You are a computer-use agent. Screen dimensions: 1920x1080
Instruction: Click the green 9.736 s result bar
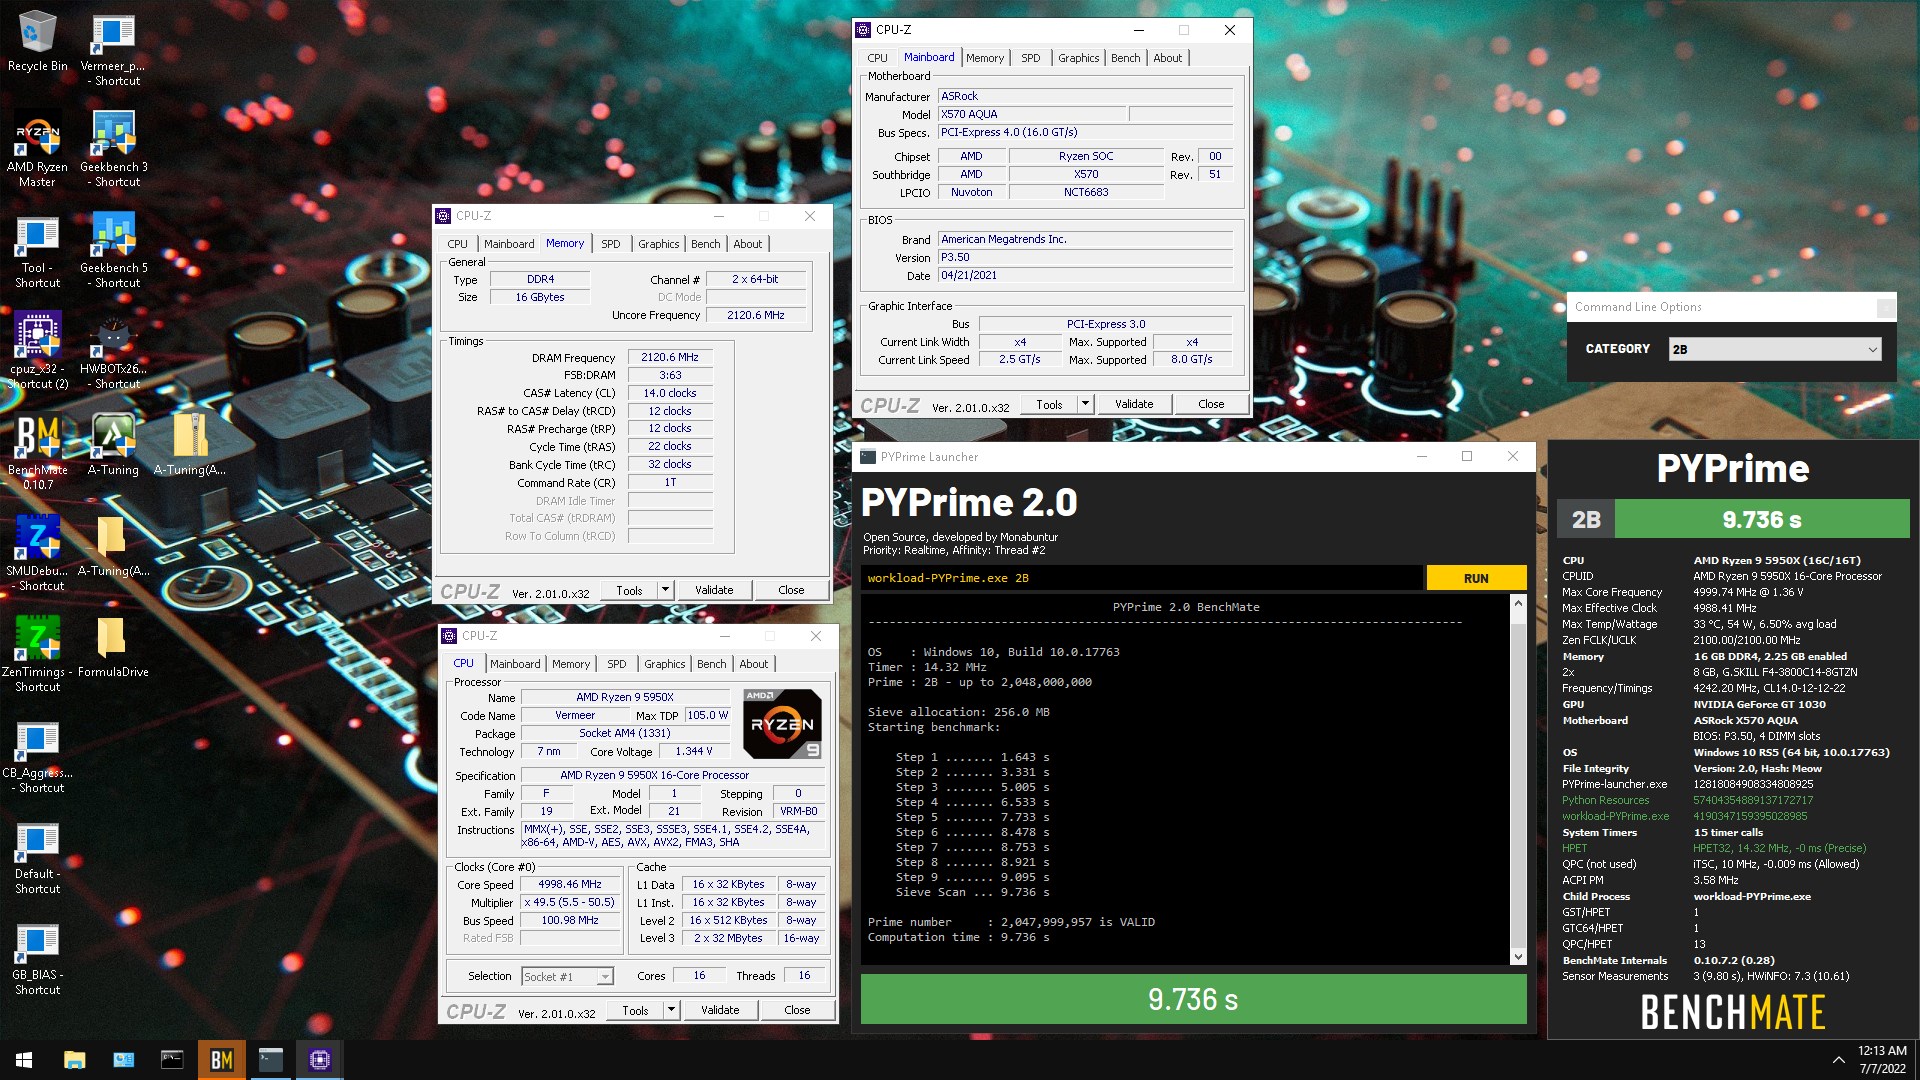pyautogui.click(x=1193, y=999)
